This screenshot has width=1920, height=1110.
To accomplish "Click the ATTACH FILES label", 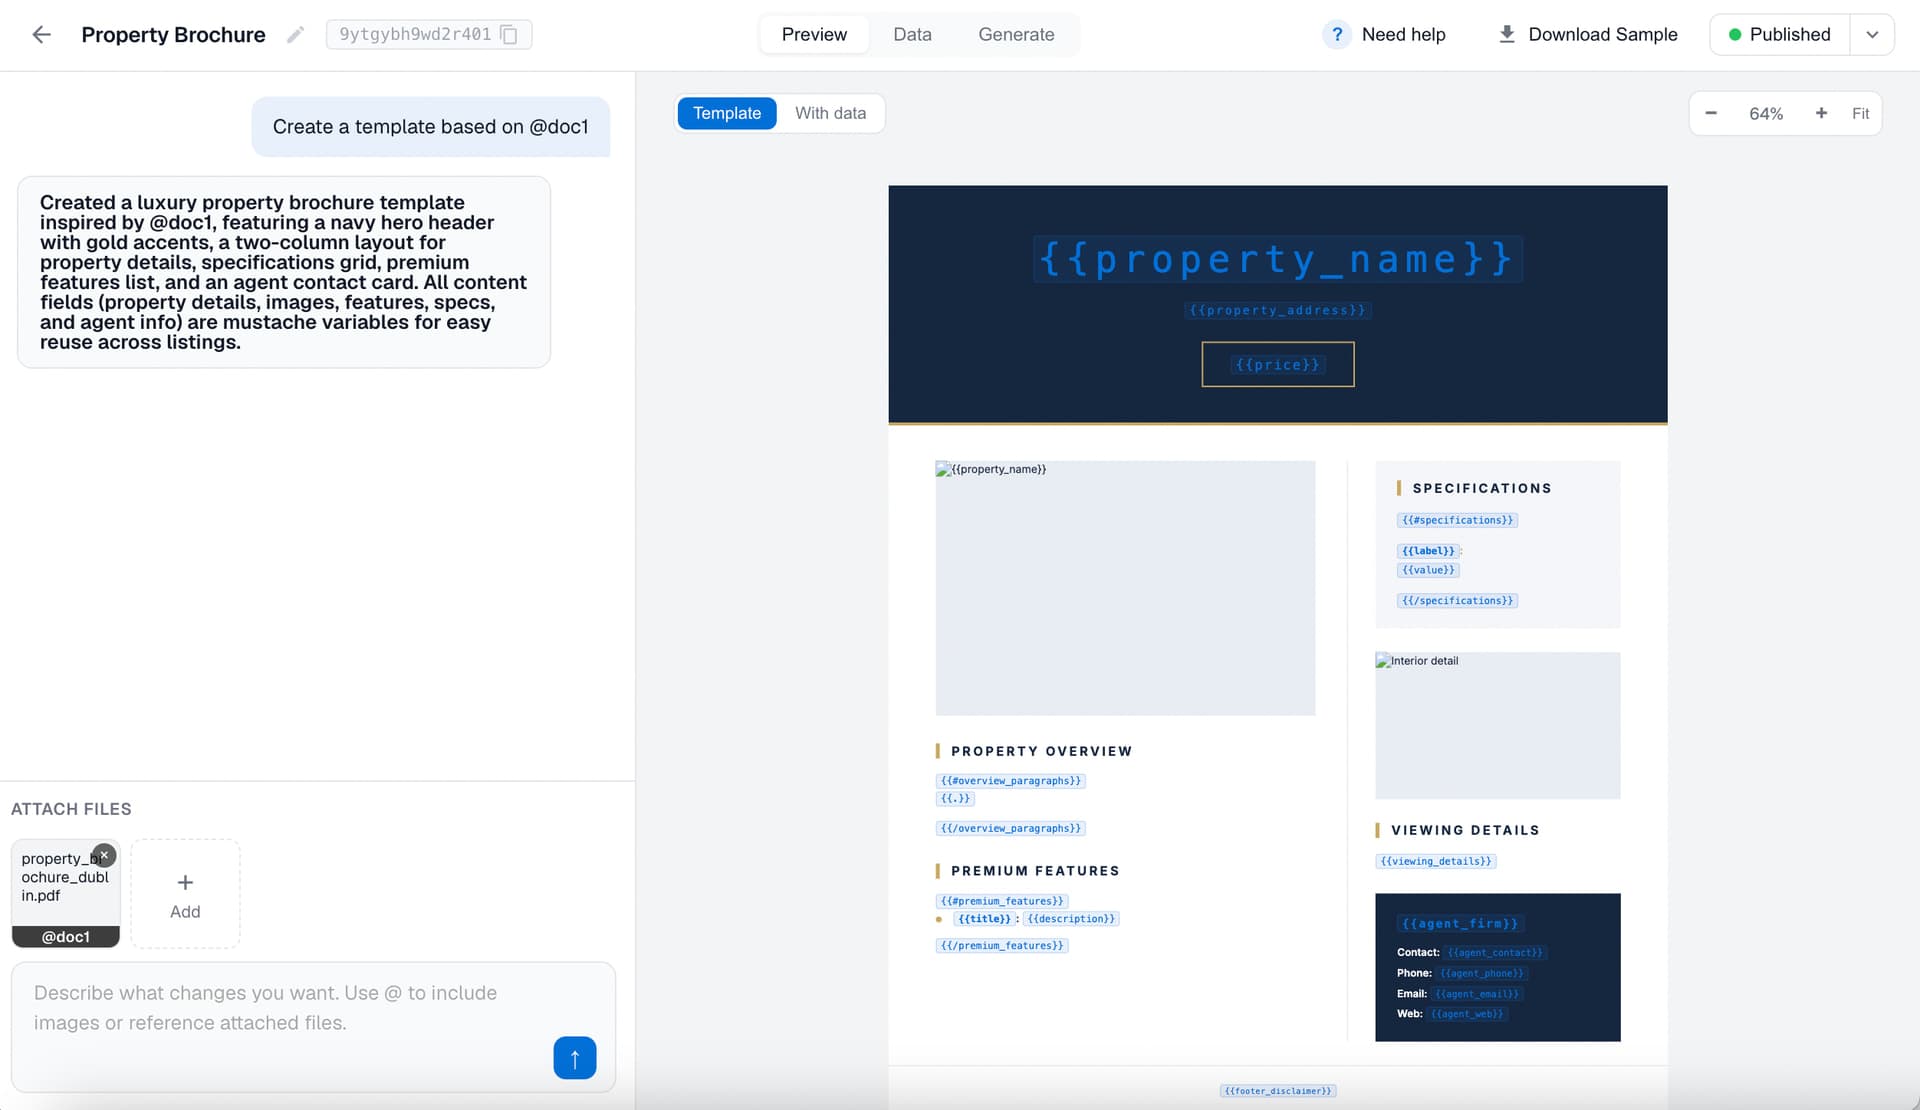I will pos(71,809).
